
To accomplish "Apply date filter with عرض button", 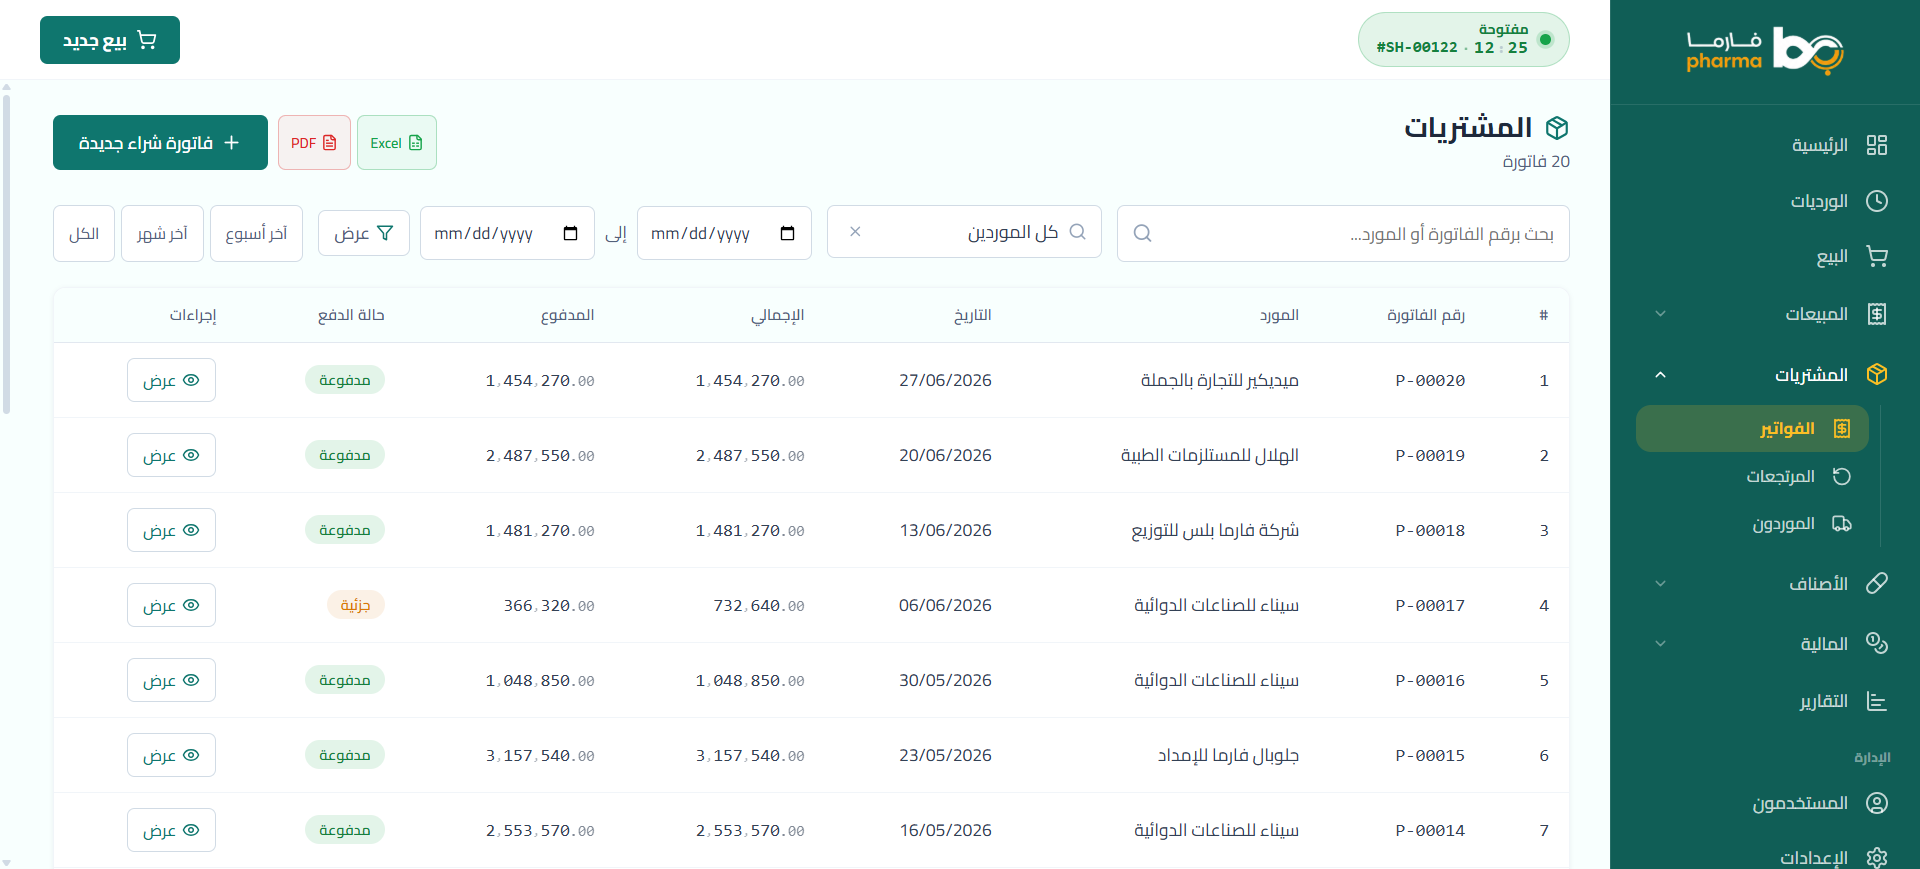I will tap(364, 233).
